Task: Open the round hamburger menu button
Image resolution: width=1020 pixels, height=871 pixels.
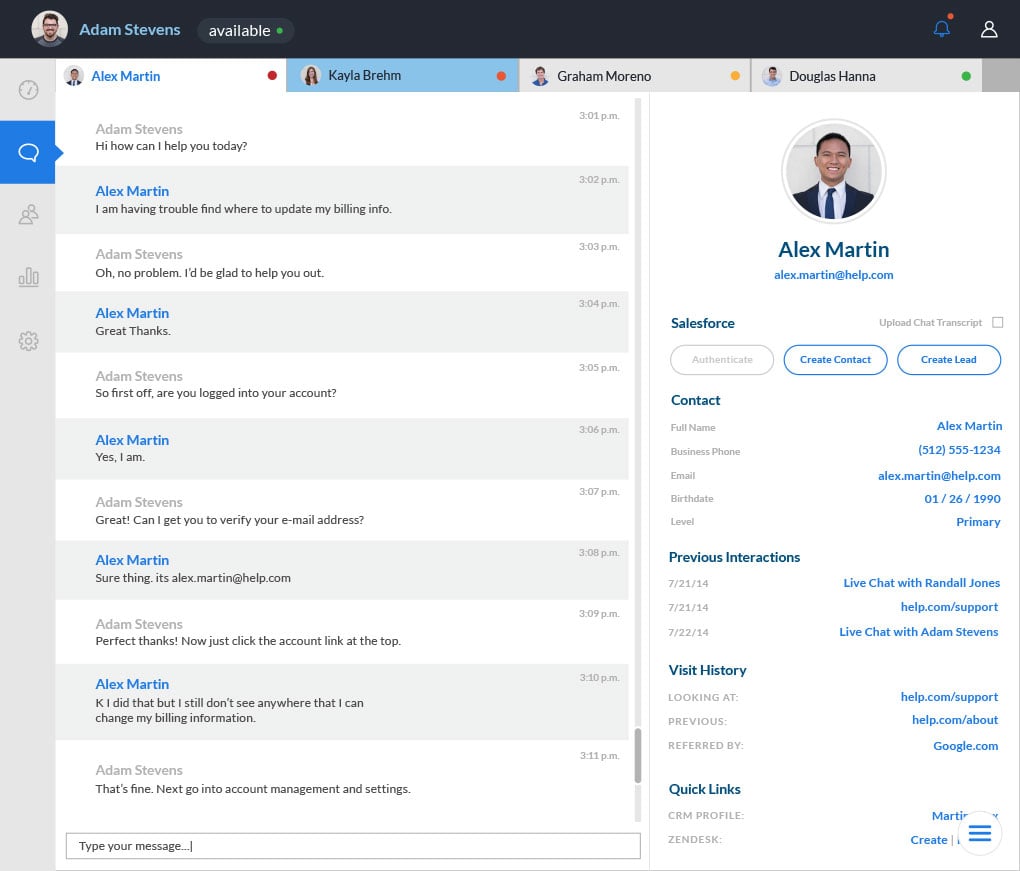Action: 979,833
